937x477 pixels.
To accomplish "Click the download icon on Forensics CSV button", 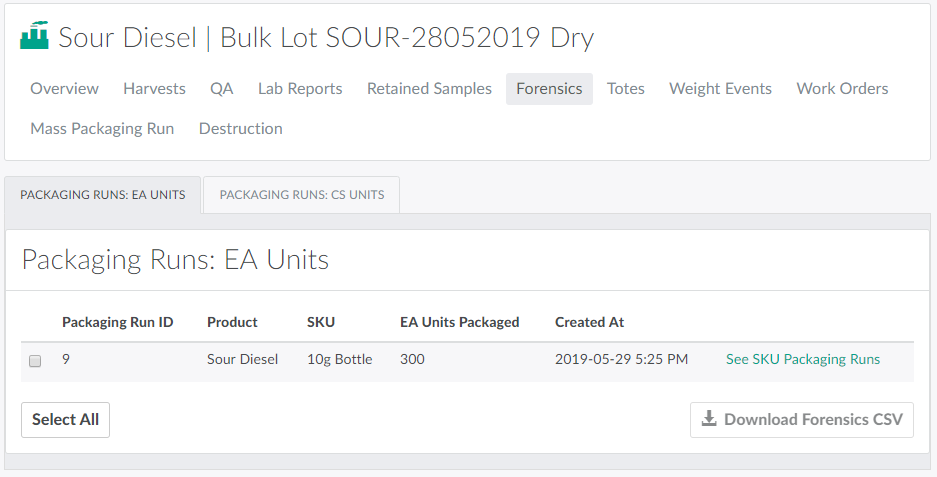I will pyautogui.click(x=708, y=419).
